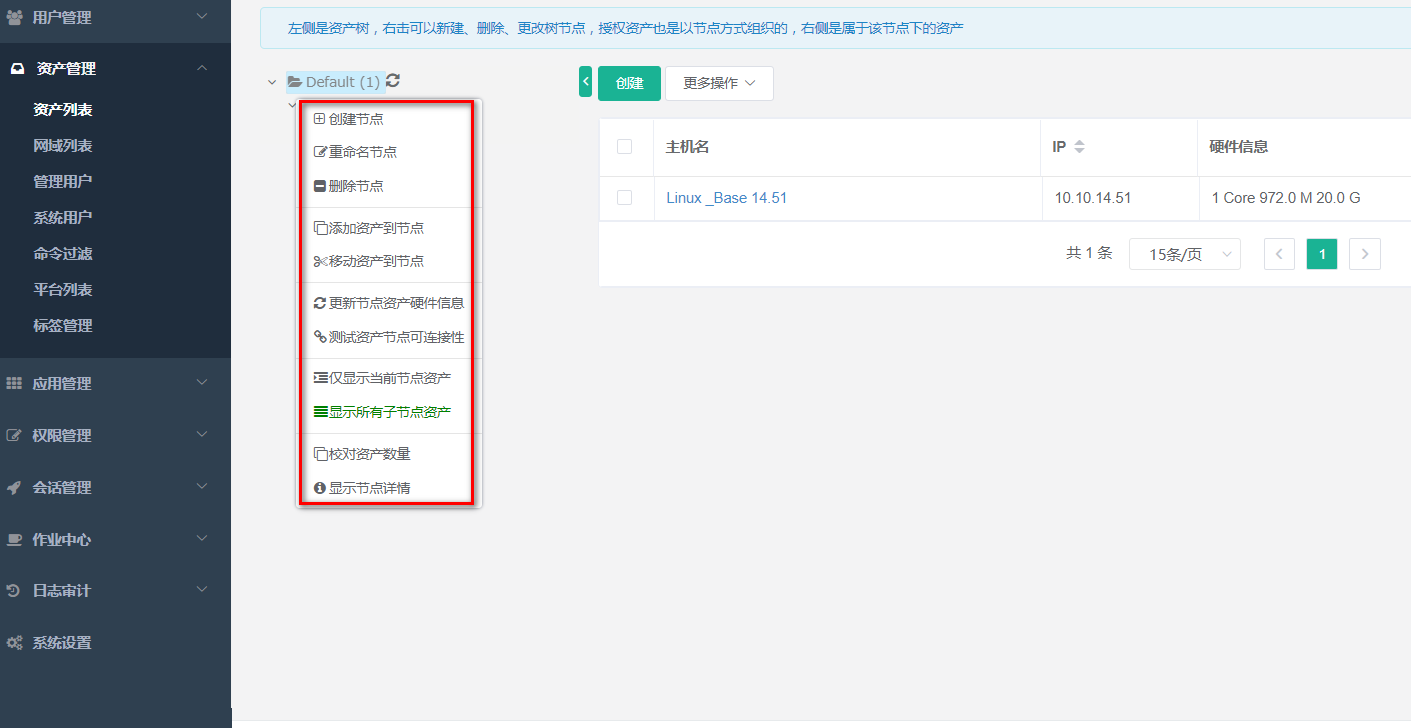The width and height of the screenshot is (1411, 728).
Task: Expand the 用户管理 menu chevron
Action: 202,17
